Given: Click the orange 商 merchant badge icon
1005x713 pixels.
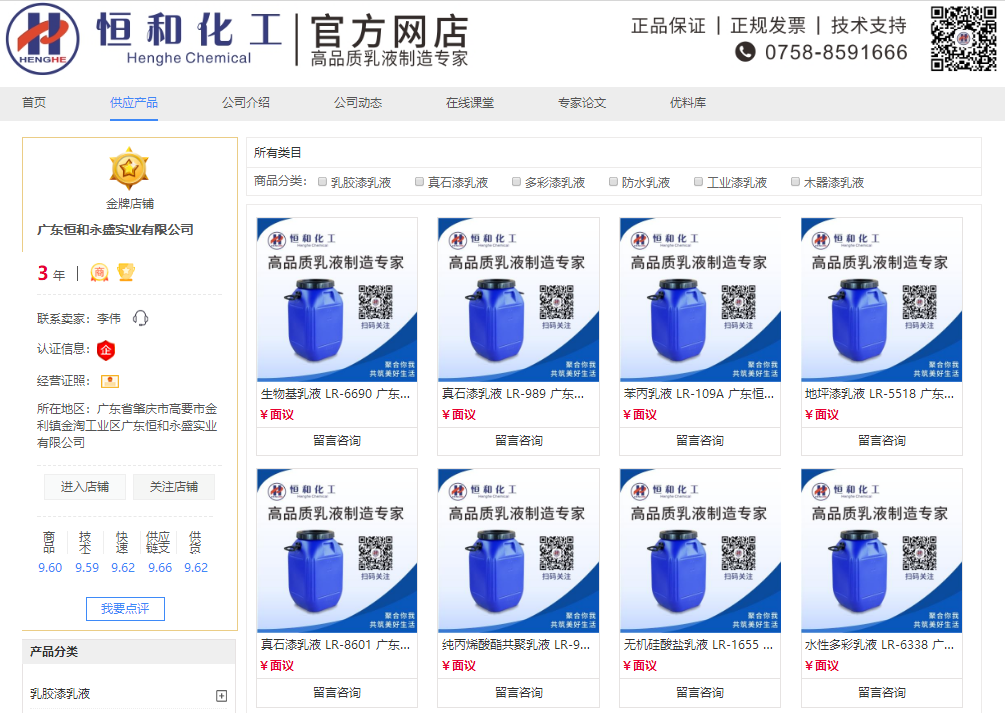Looking at the screenshot, I should [x=99, y=273].
